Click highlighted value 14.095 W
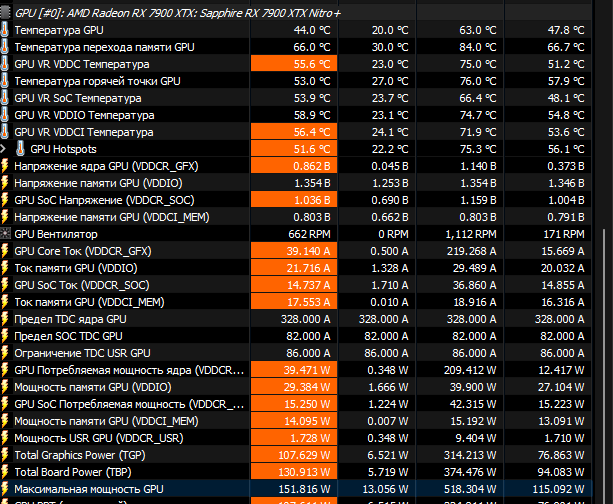 click(x=294, y=421)
